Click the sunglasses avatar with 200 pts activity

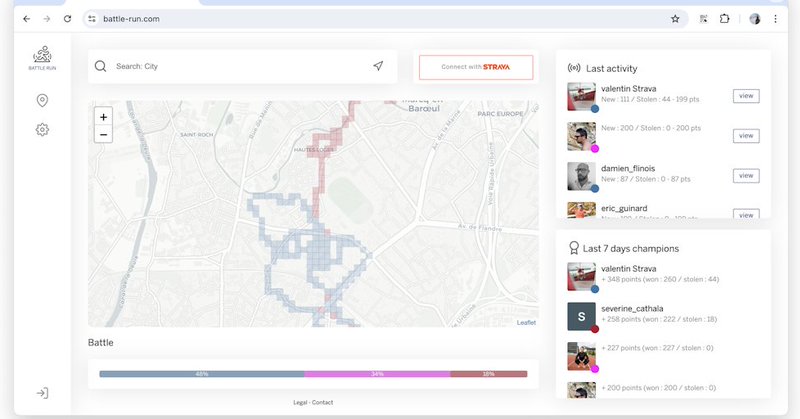582,136
